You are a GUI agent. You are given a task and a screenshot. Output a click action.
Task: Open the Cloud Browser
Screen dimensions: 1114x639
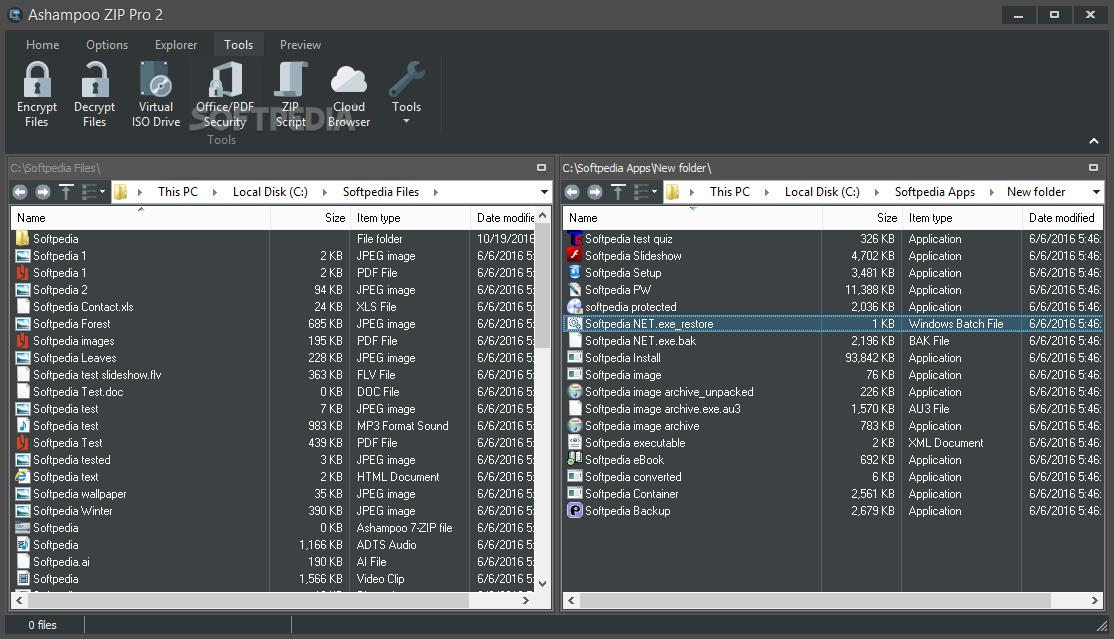click(x=349, y=95)
